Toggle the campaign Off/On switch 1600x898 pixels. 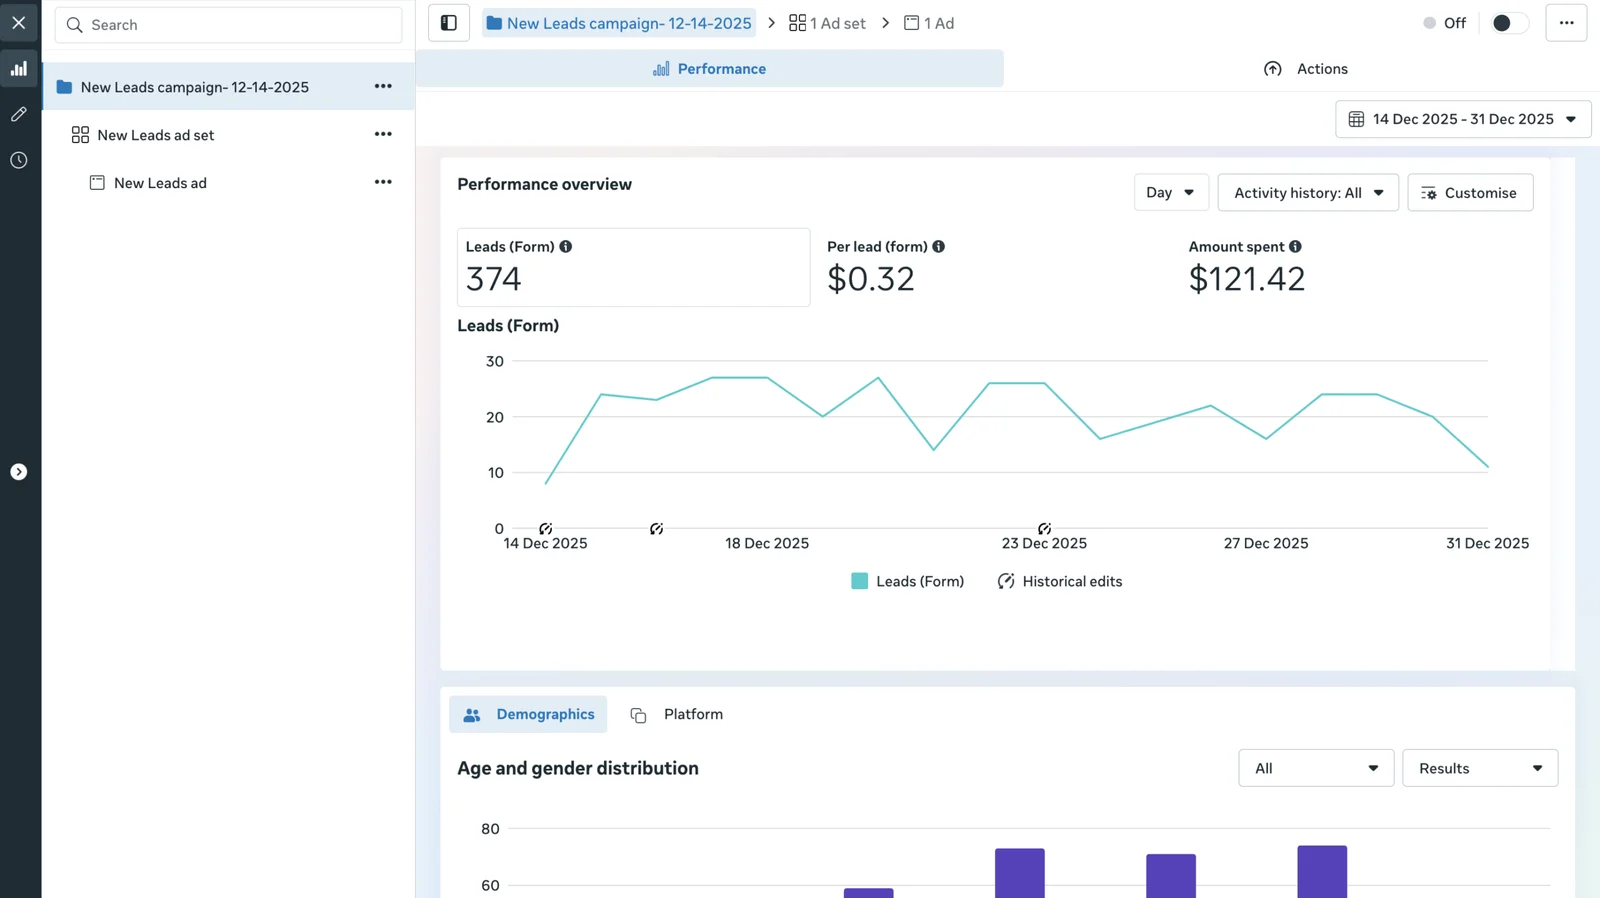click(1508, 23)
